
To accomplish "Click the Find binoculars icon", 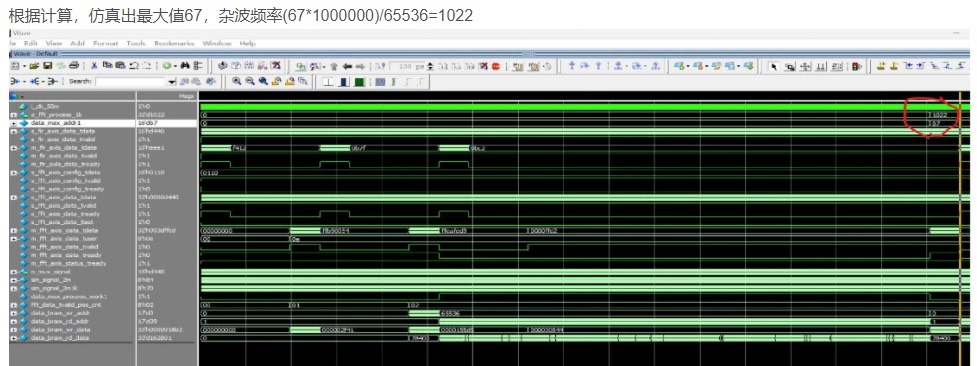I will tap(185, 66).
